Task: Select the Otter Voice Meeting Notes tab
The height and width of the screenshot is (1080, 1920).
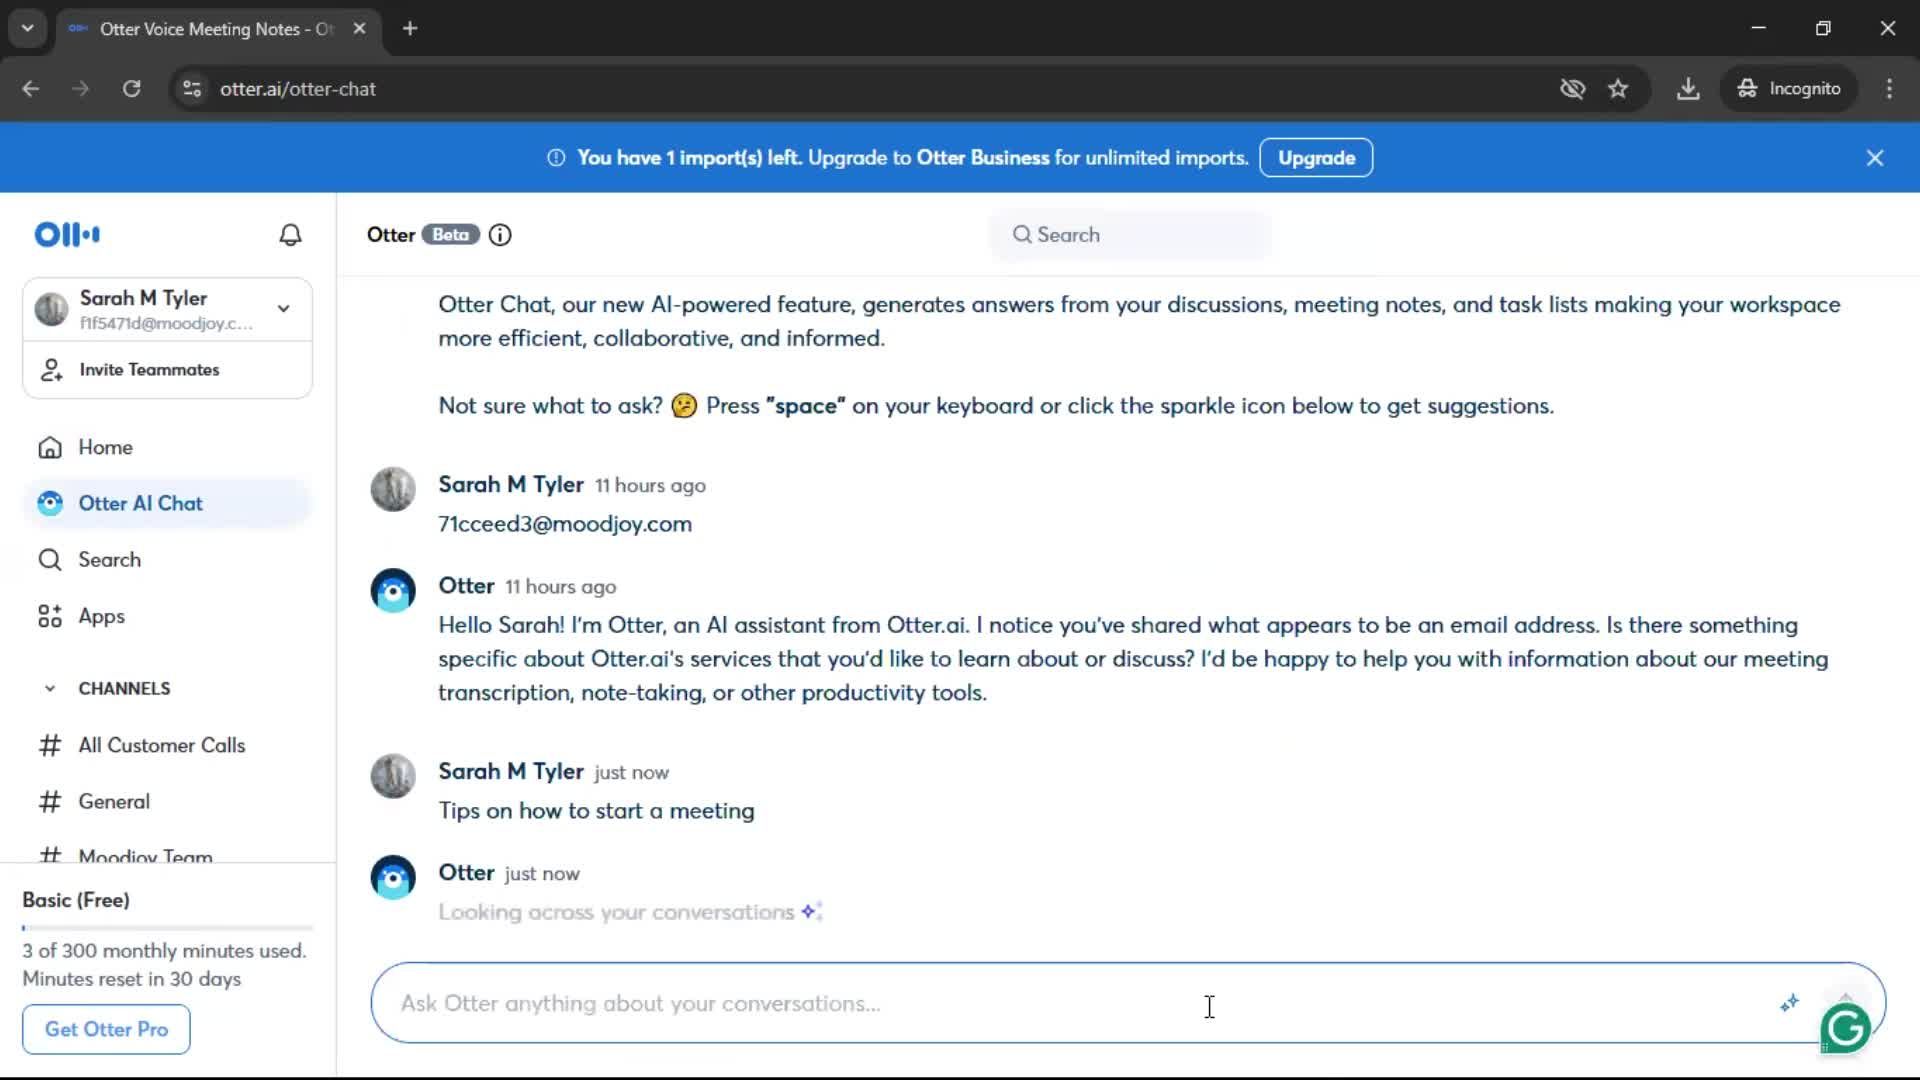Action: pyautogui.click(x=217, y=29)
